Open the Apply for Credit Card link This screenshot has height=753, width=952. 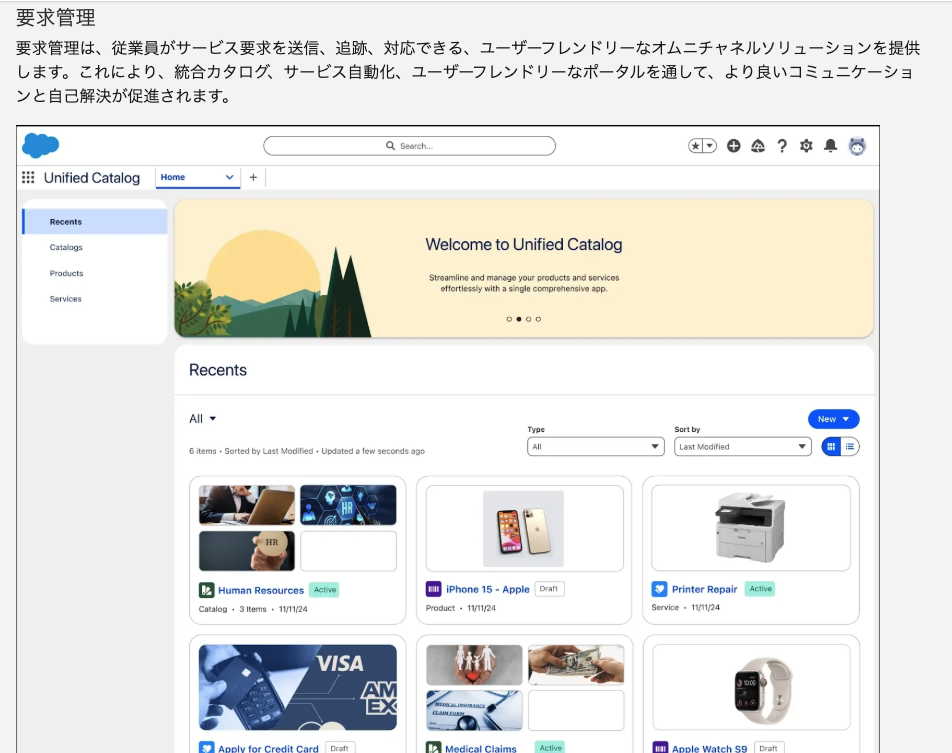click(x=268, y=748)
